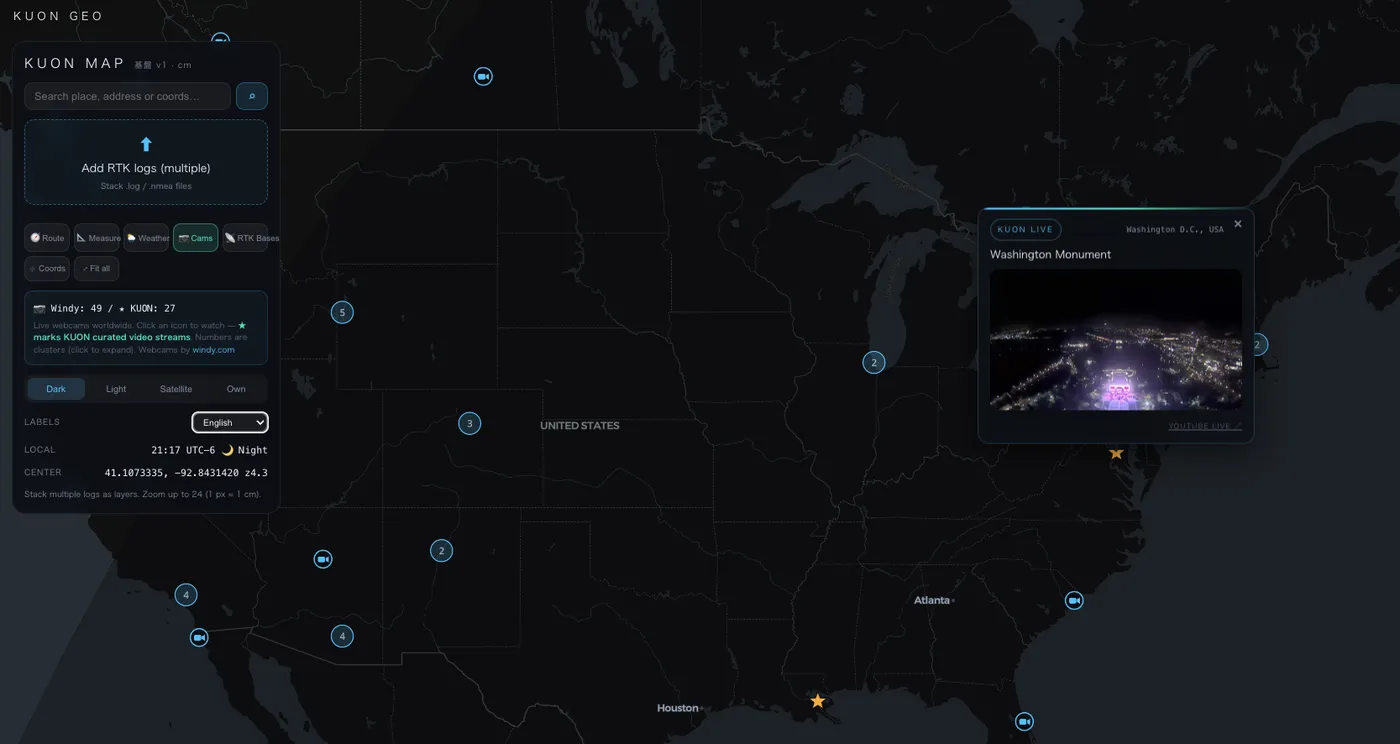Viewport: 1400px width, 744px height.
Task: Toggle the RTK Bases layer
Action: coord(246,238)
